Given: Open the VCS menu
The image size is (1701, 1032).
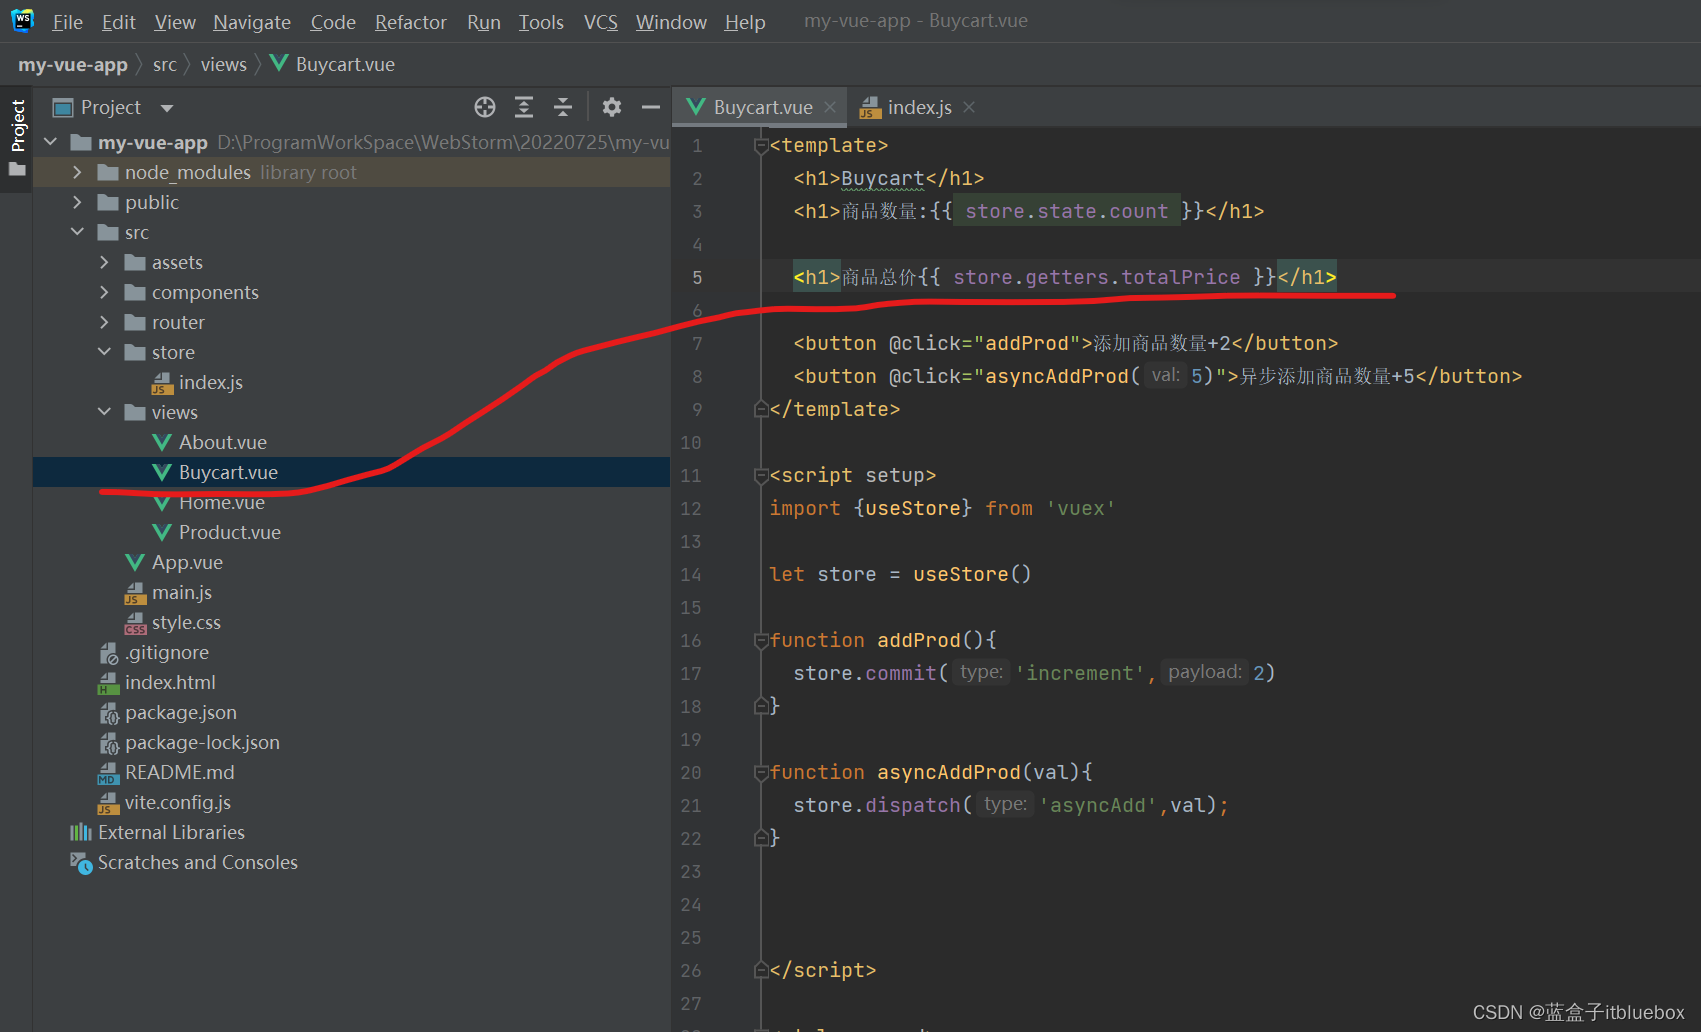Looking at the screenshot, I should coord(600,22).
